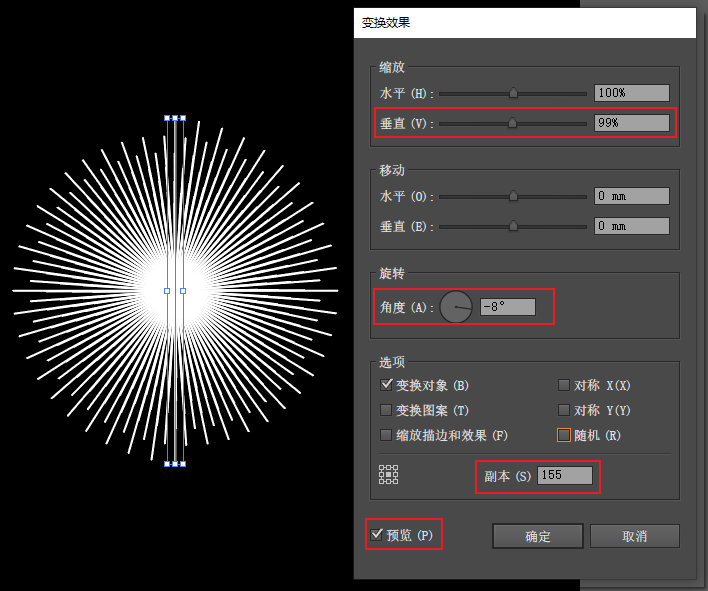Click the vertical scale 垂直 (V) slider handle

(x=512, y=123)
